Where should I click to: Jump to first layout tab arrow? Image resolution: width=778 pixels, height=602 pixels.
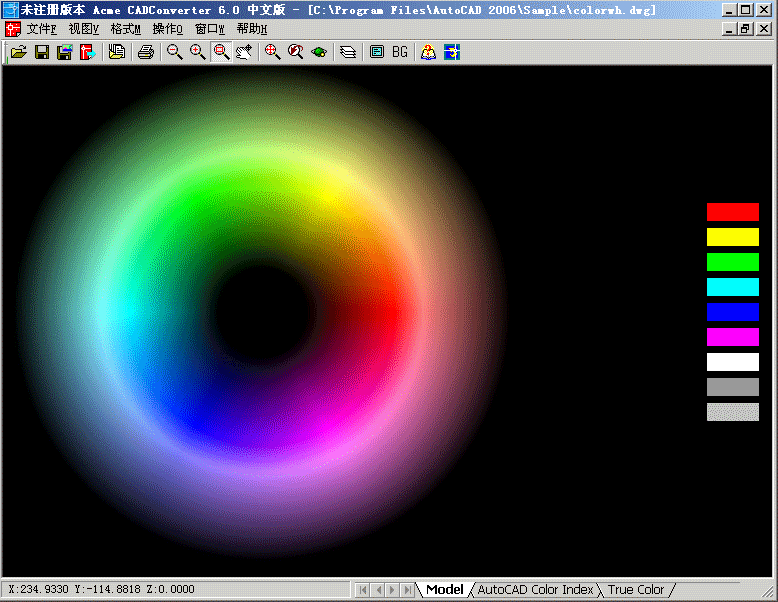363,590
